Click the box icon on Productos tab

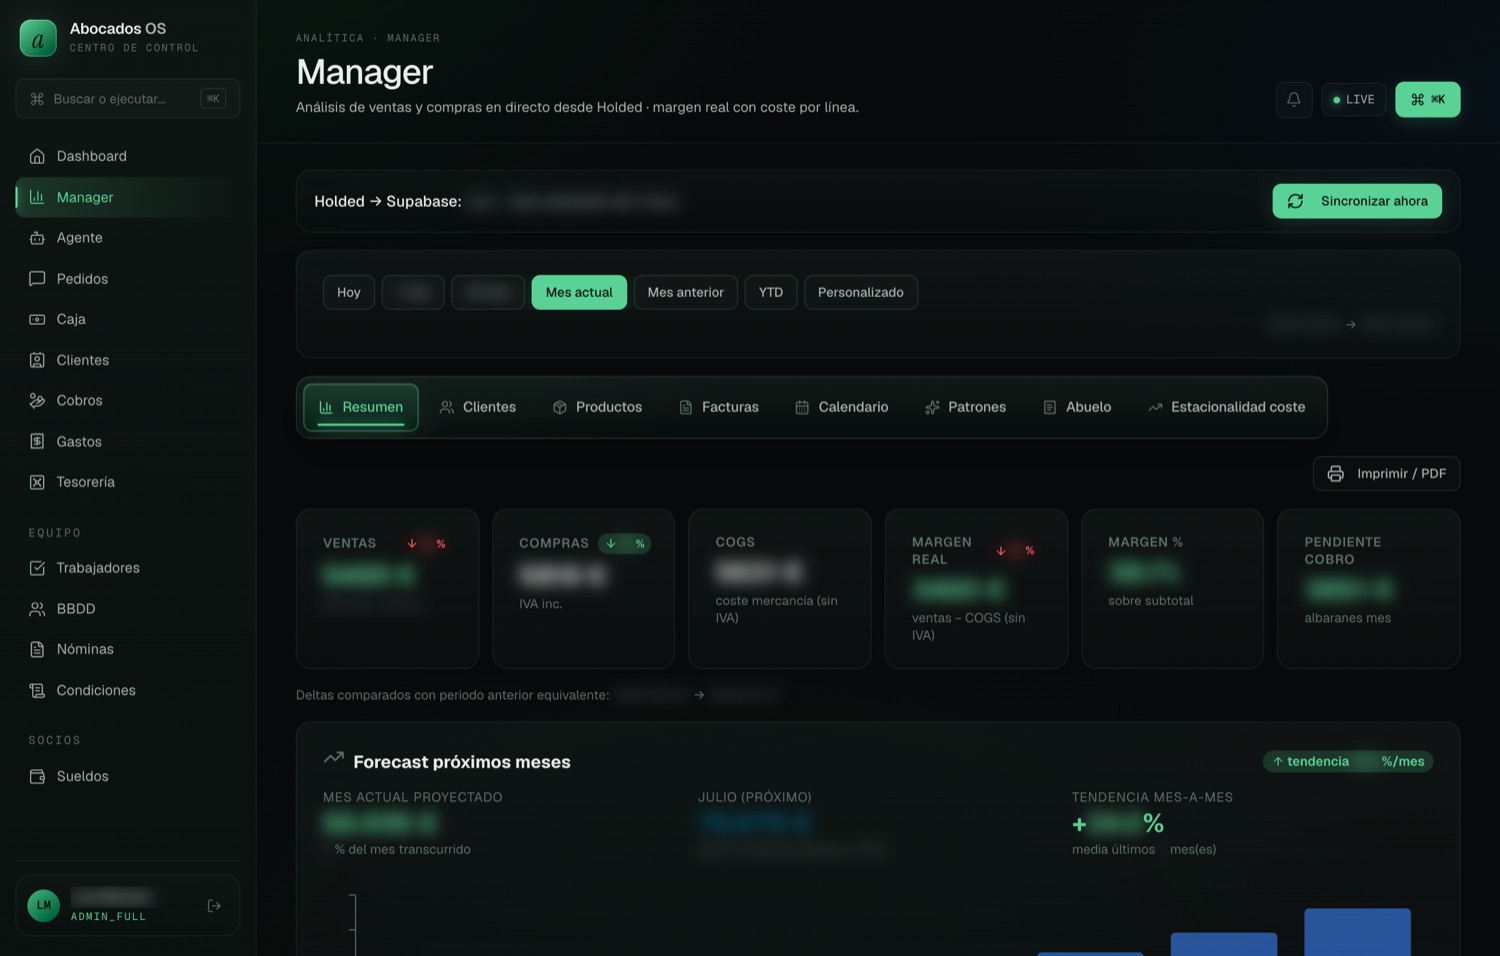coord(560,407)
